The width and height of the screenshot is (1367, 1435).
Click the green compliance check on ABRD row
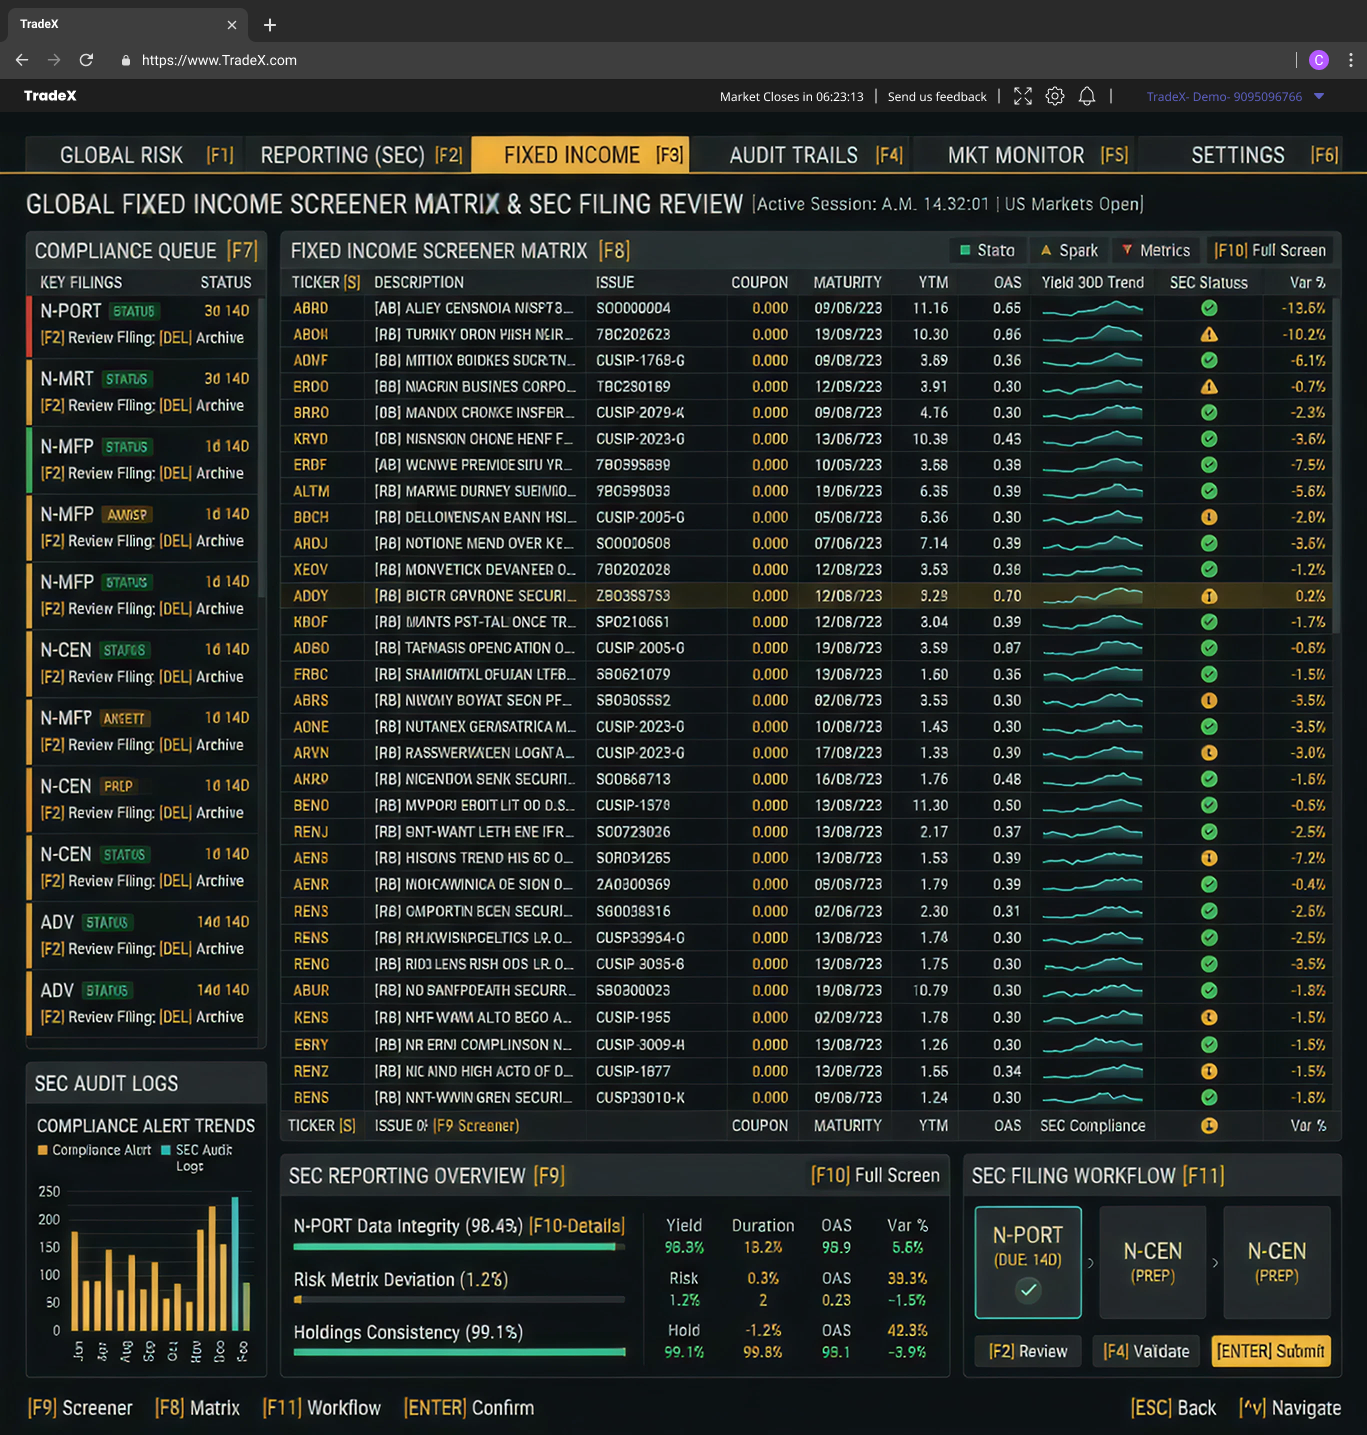1209,308
